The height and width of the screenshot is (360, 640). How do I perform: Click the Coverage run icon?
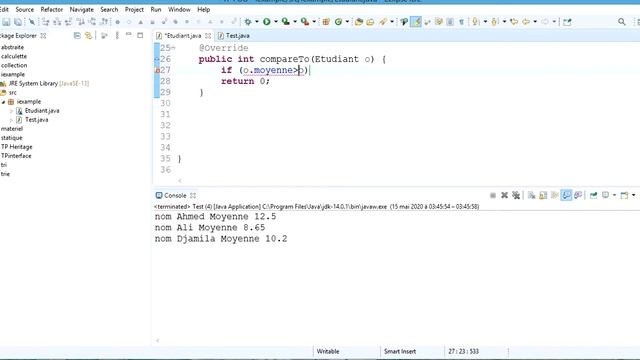tap(286, 22)
